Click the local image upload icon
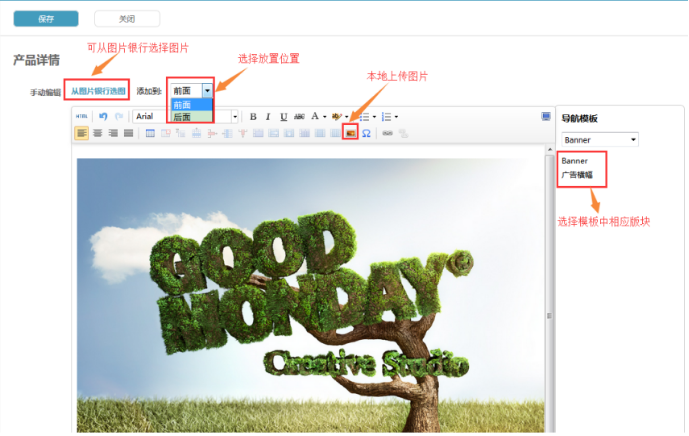689x436 pixels. coord(351,133)
